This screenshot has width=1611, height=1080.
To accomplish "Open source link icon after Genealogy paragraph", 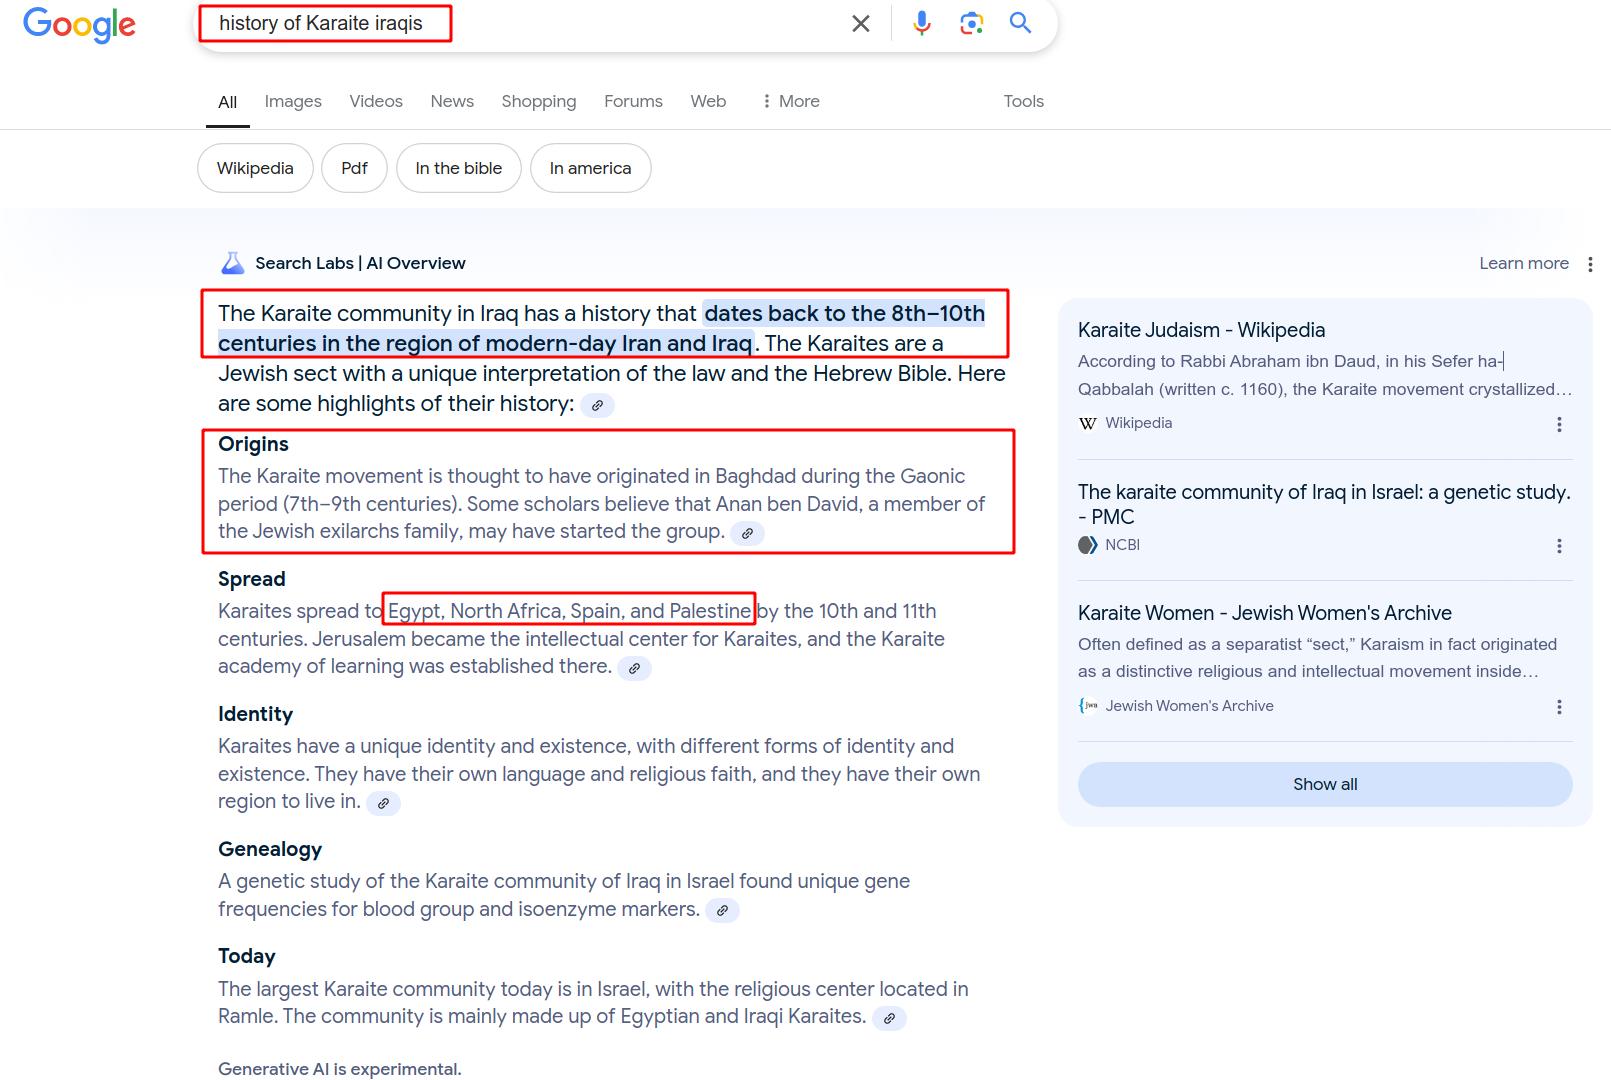I will click(722, 911).
